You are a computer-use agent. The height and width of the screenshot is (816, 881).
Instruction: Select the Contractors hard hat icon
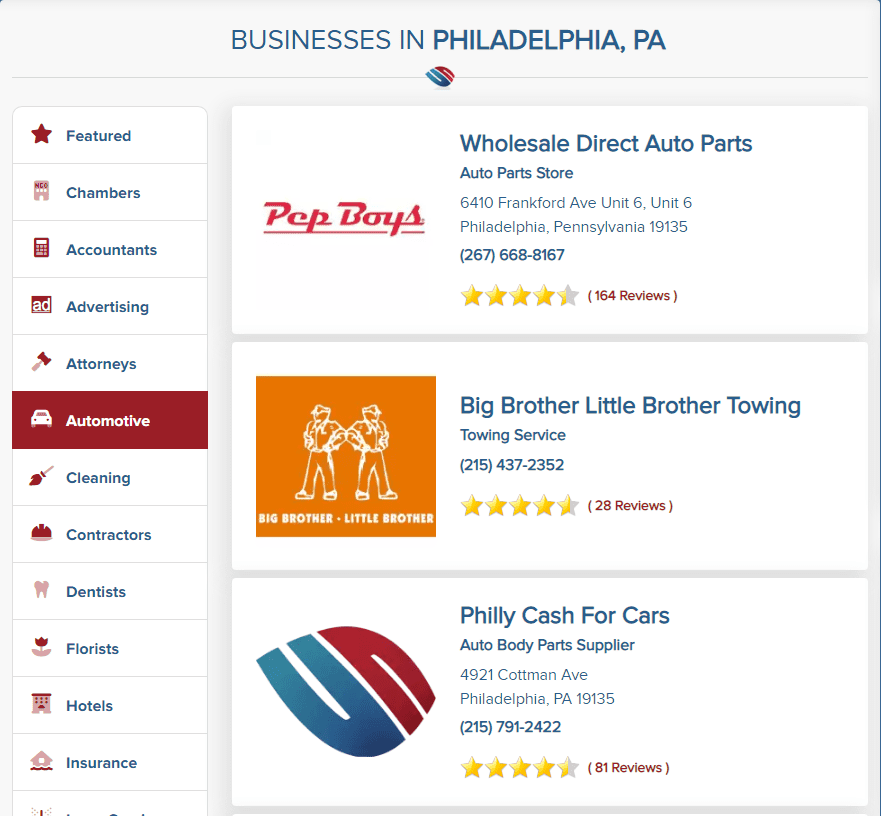pos(41,533)
